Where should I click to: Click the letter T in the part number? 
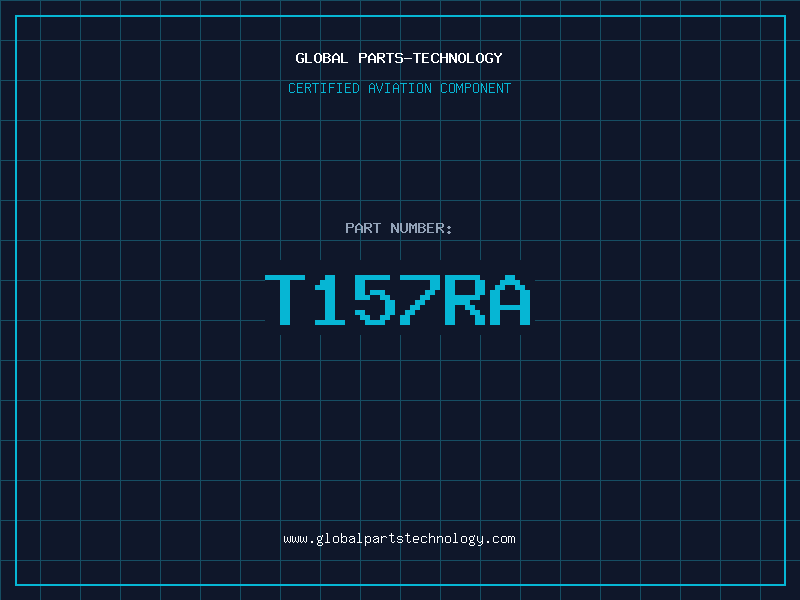[287, 300]
